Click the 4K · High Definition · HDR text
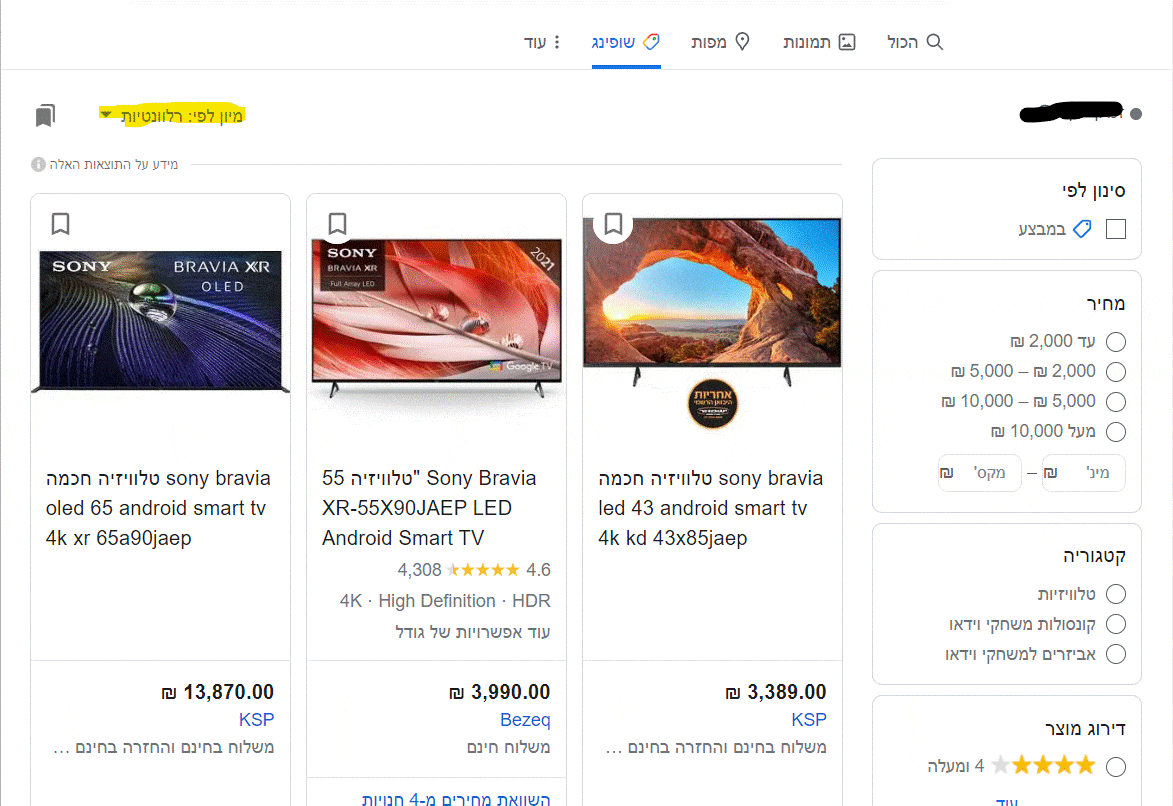 coord(445,601)
